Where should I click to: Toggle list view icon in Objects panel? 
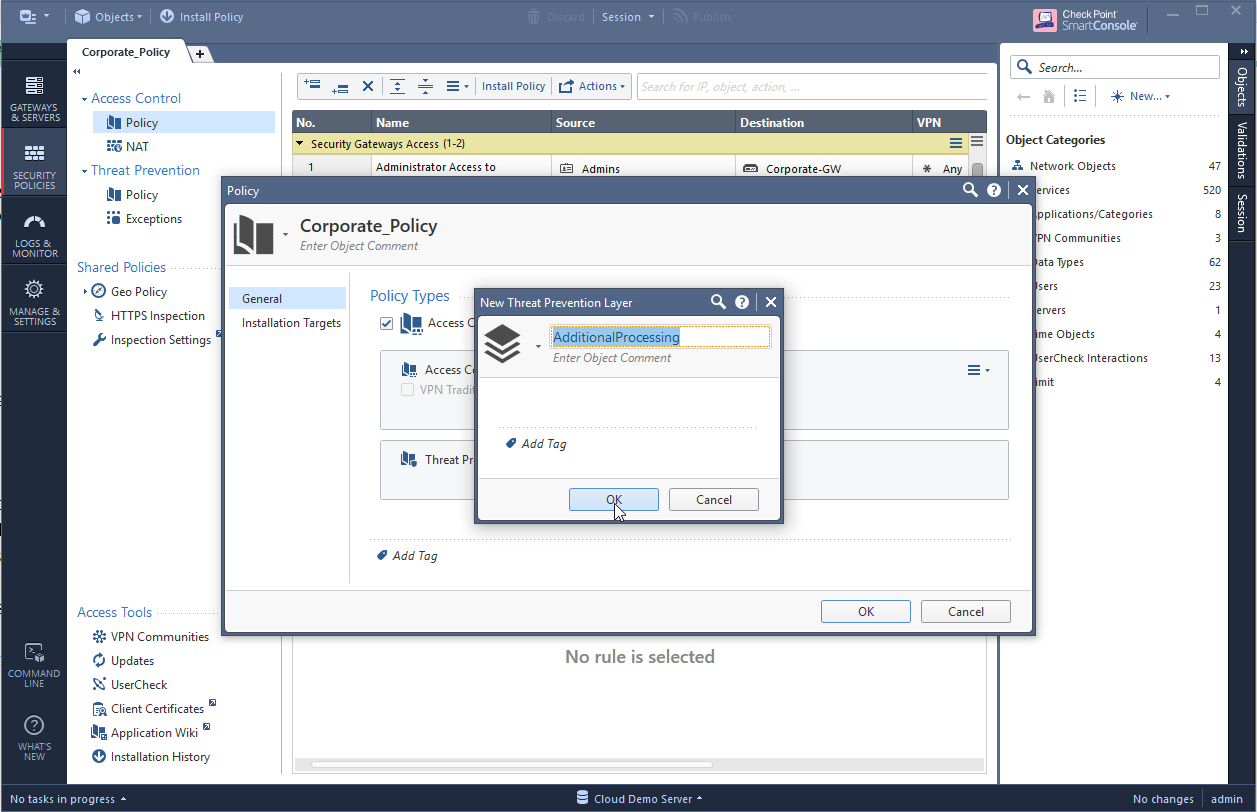coord(1080,96)
